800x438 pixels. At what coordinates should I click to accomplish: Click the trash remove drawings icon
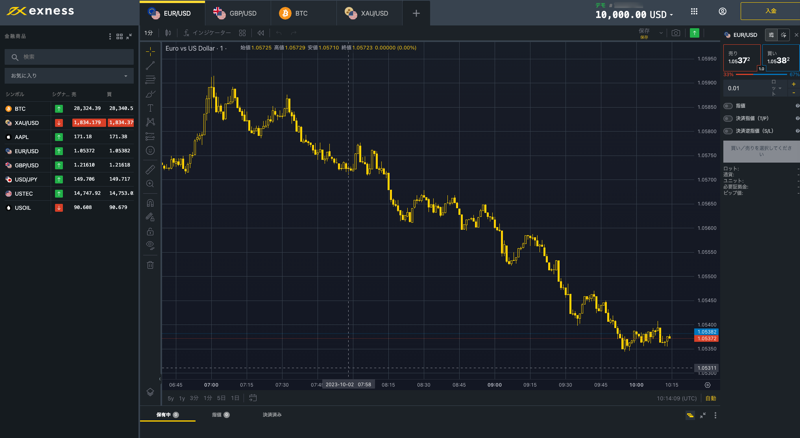[150, 265]
